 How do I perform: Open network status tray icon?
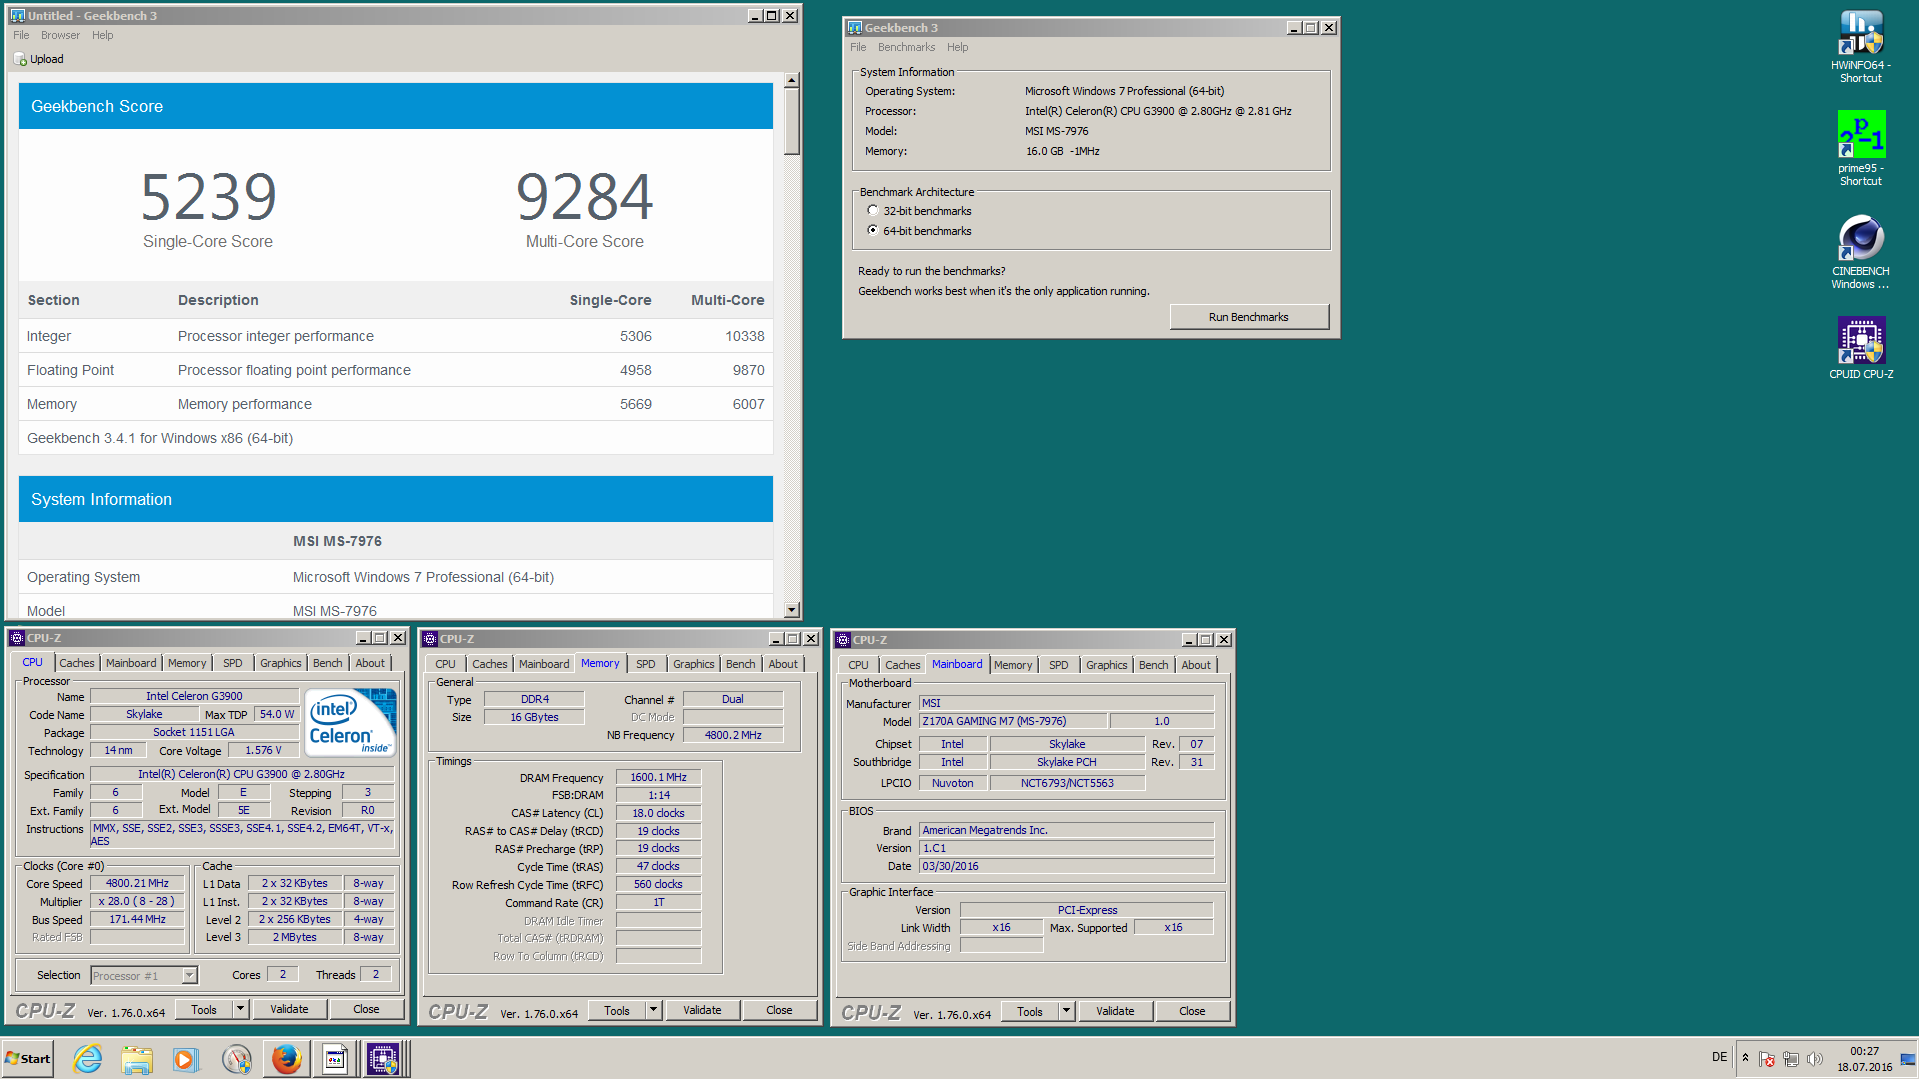[x=1791, y=1059]
